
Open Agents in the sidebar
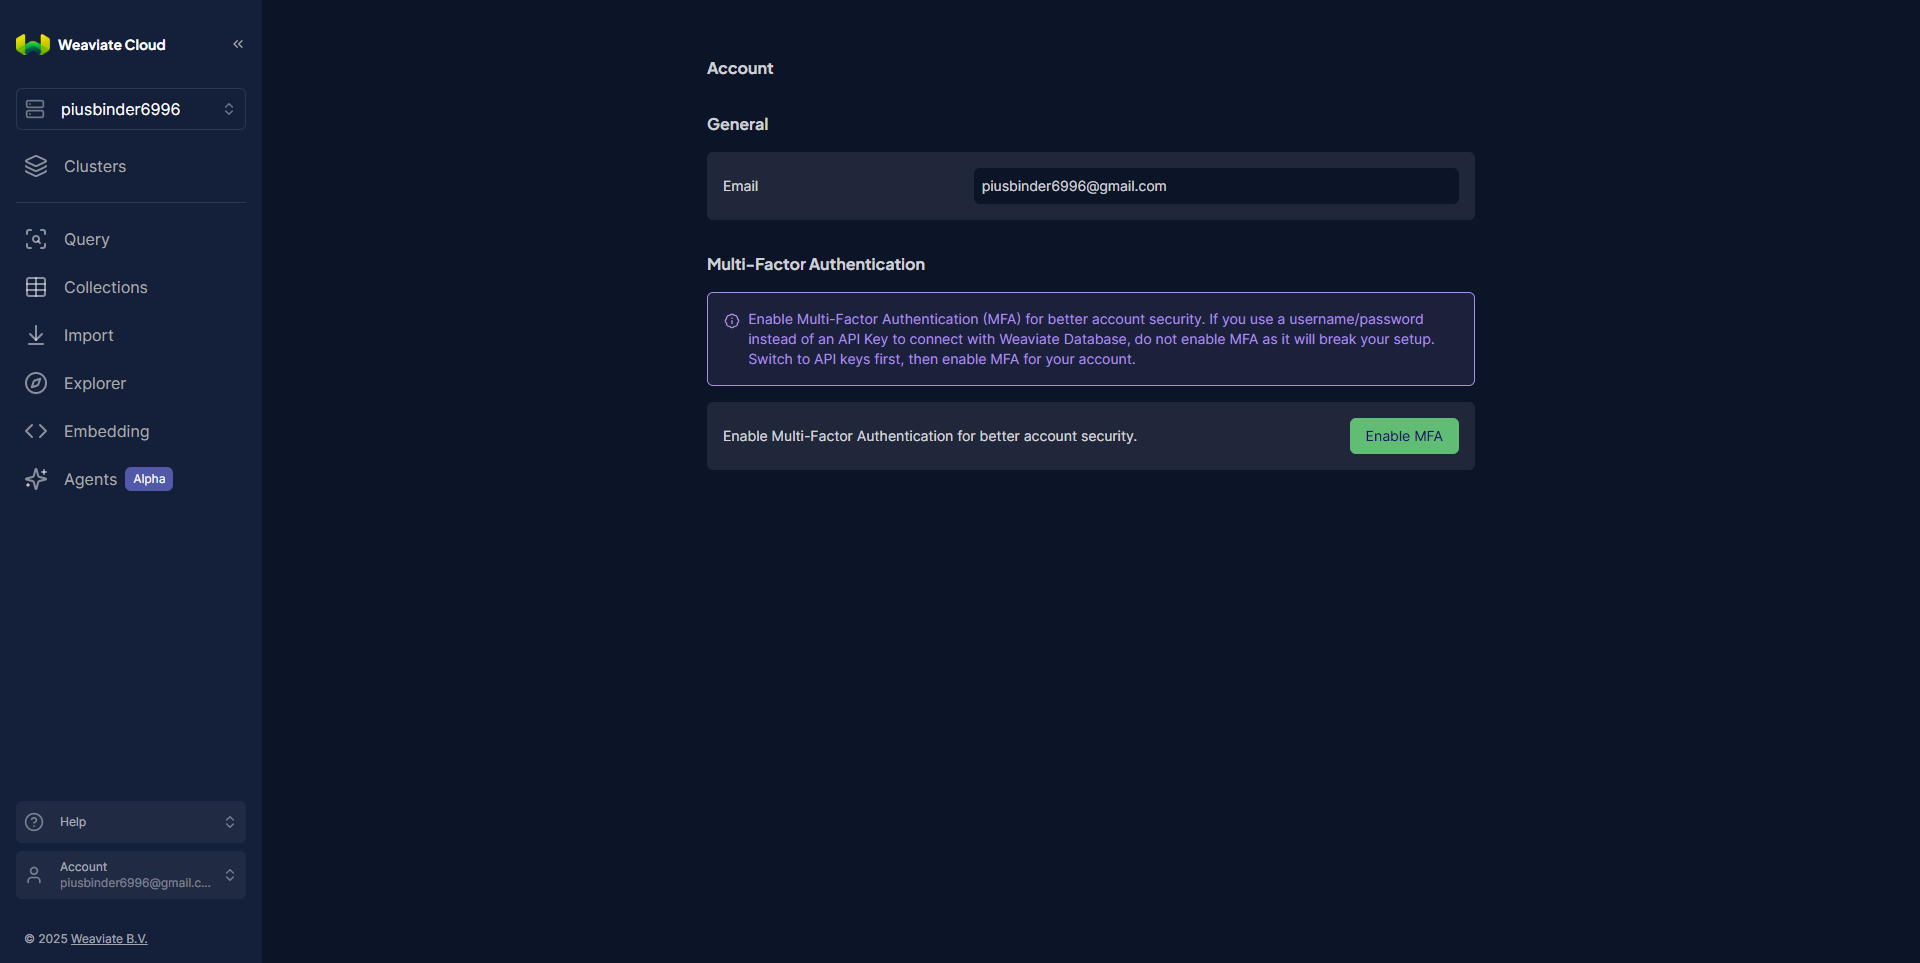point(90,479)
